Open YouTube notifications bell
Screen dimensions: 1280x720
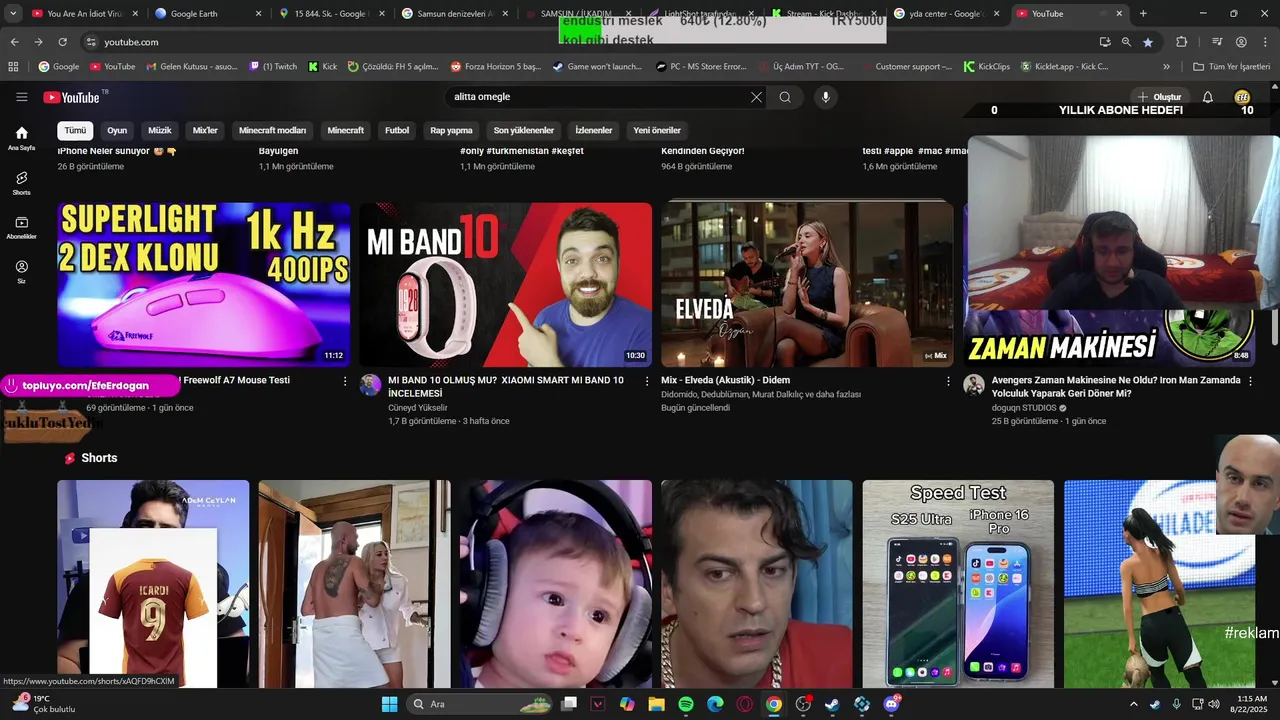(x=1207, y=97)
